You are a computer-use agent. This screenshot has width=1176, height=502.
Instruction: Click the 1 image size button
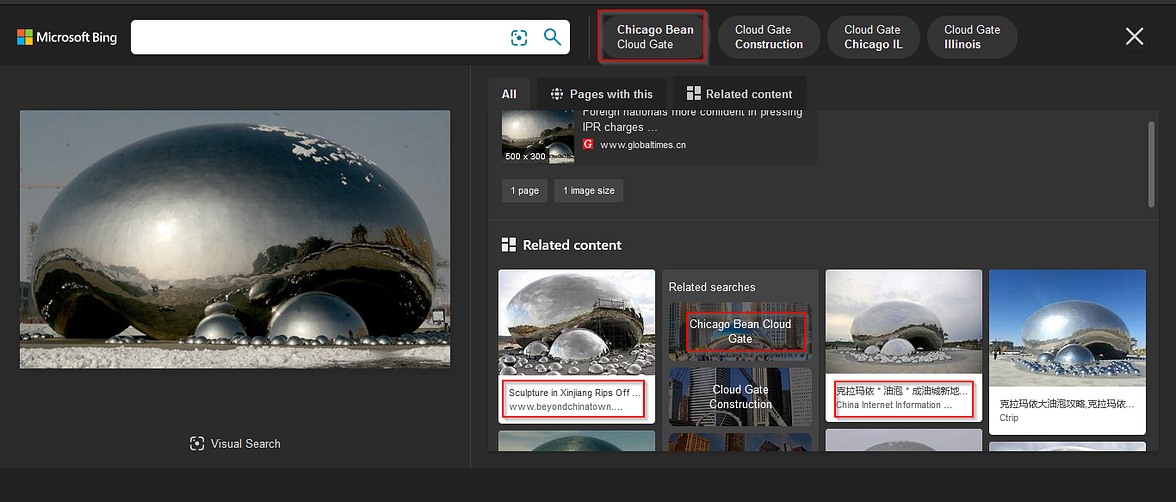589,191
